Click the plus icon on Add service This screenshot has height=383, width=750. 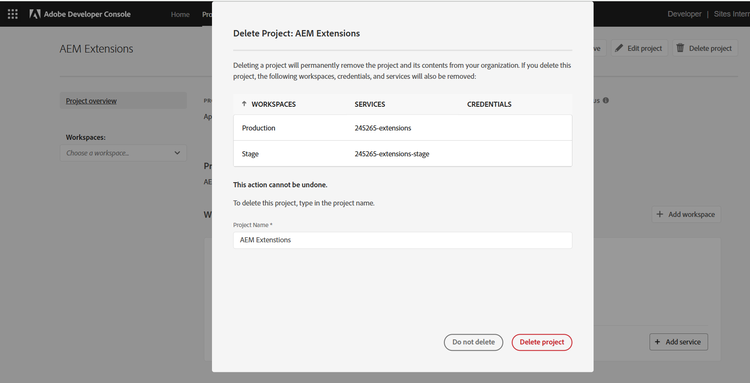pos(657,342)
